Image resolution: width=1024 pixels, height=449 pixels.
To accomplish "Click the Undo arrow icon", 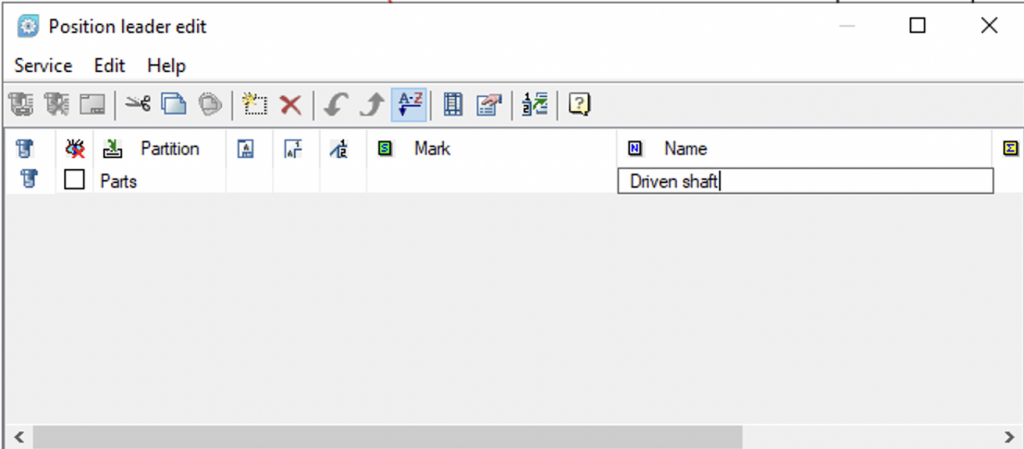I will pos(335,104).
